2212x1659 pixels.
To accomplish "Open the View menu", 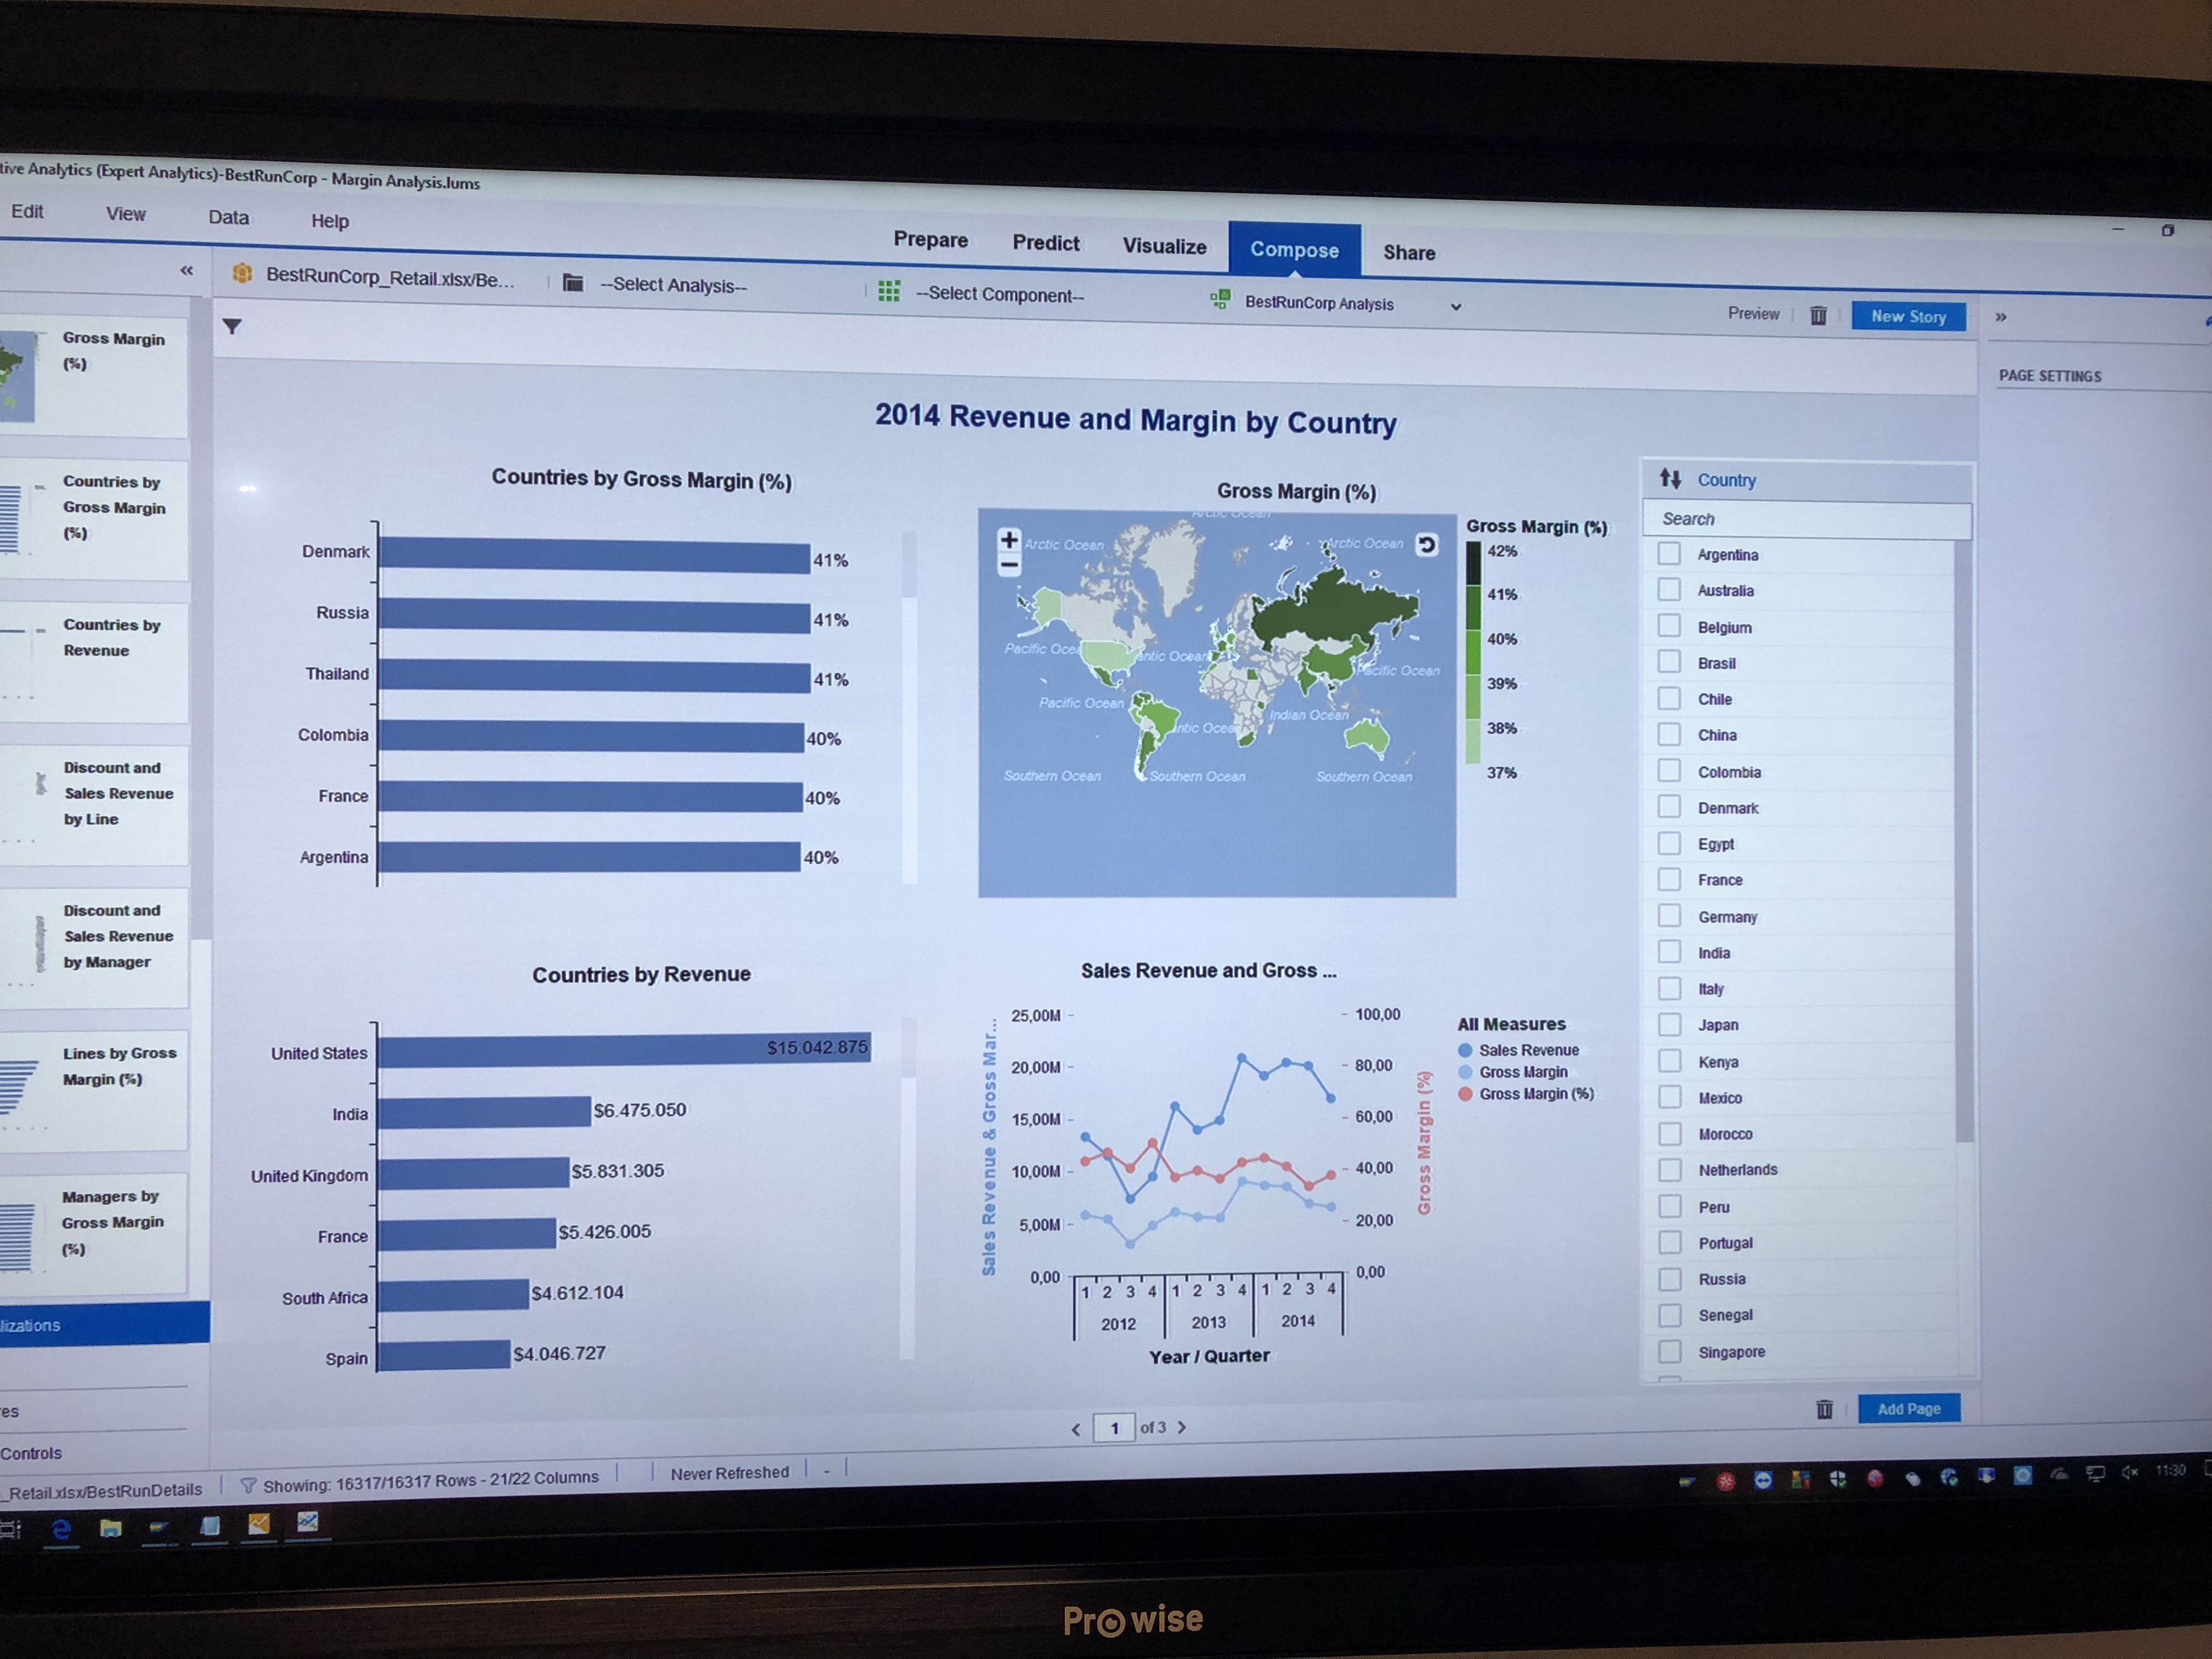I will coord(125,214).
